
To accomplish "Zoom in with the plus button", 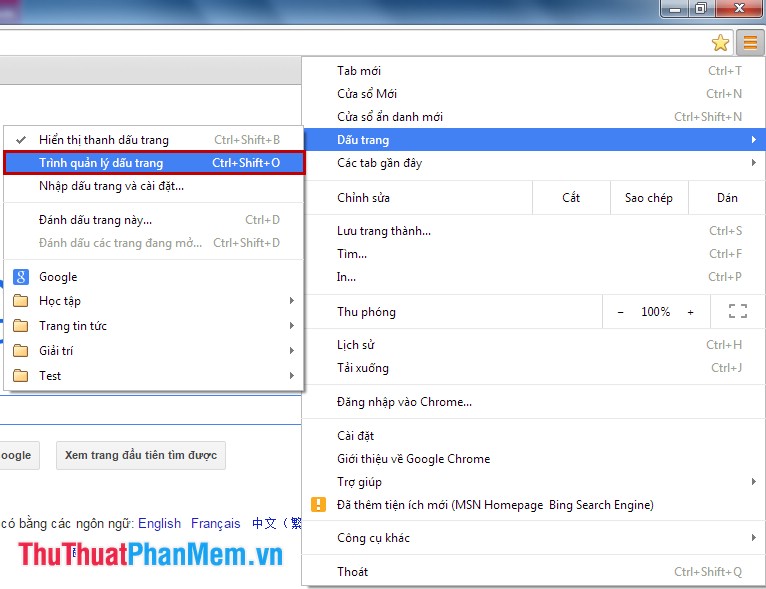I will point(690,312).
